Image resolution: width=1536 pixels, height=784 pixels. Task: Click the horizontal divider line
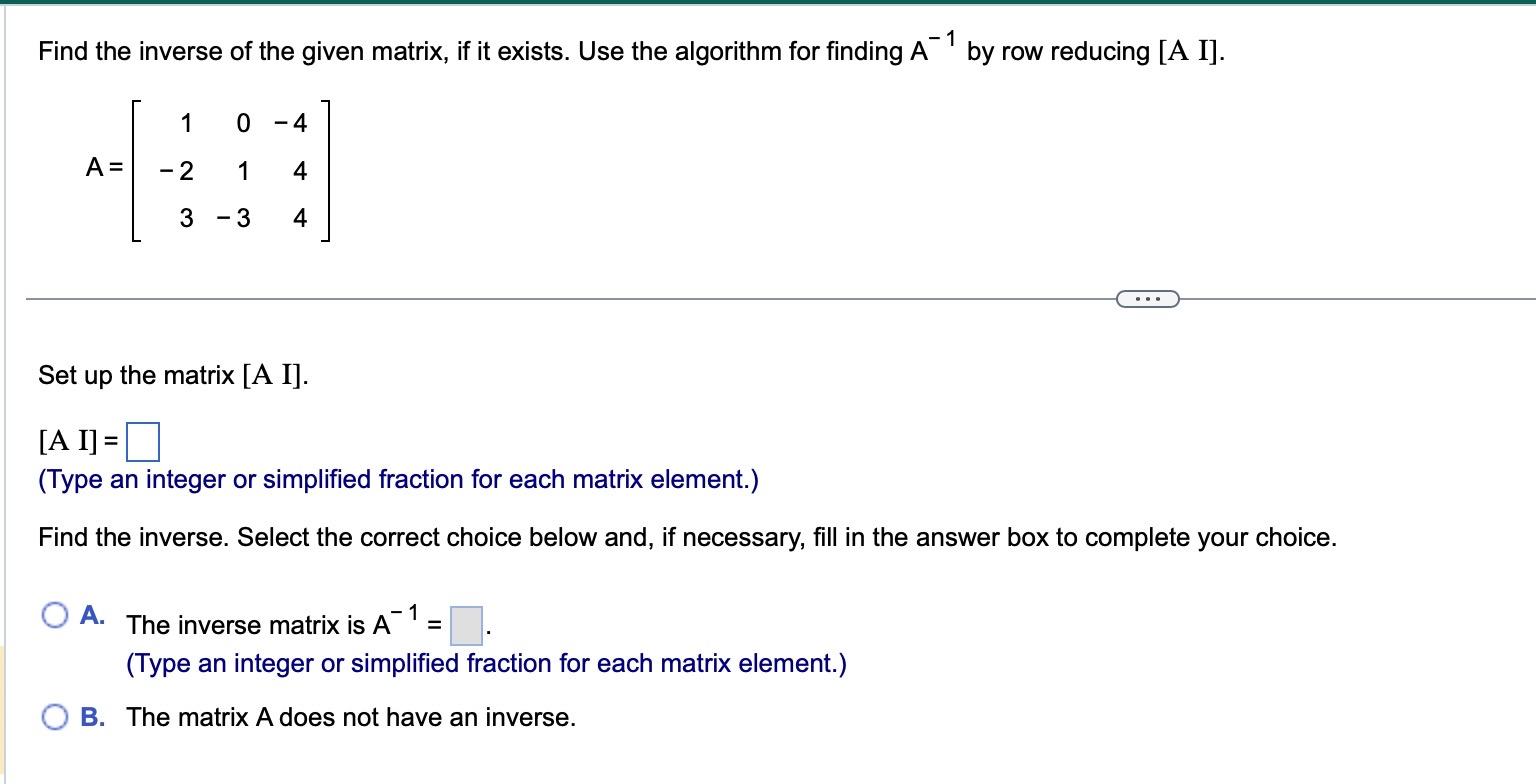point(600,297)
